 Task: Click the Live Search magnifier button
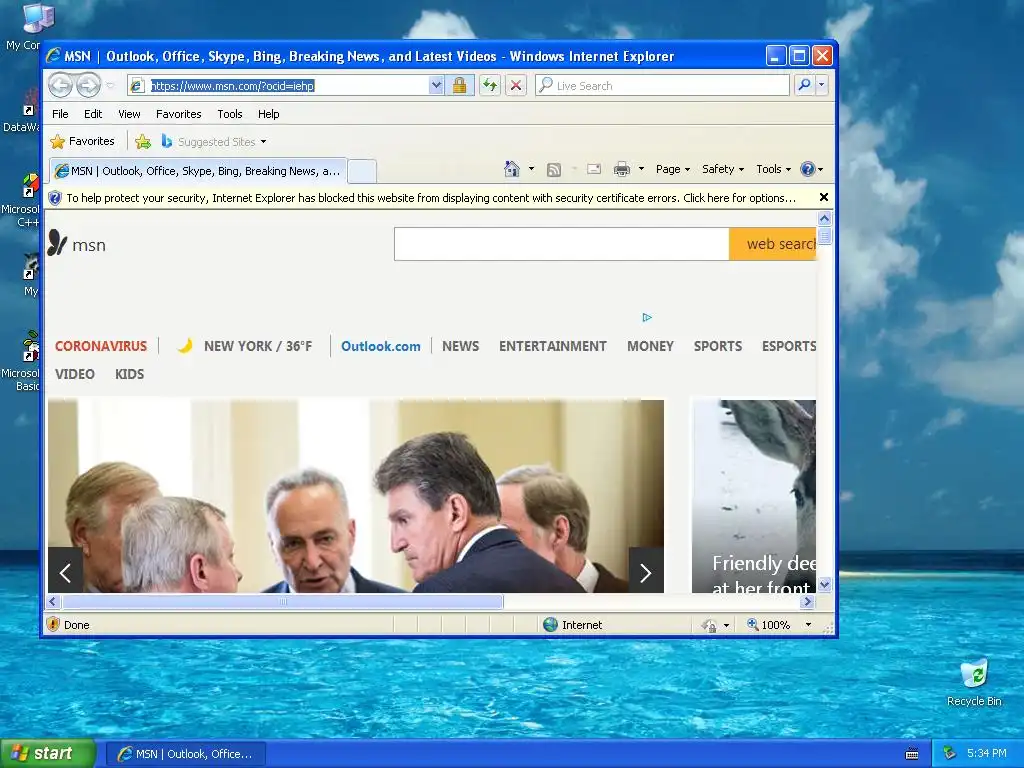pyautogui.click(x=805, y=85)
